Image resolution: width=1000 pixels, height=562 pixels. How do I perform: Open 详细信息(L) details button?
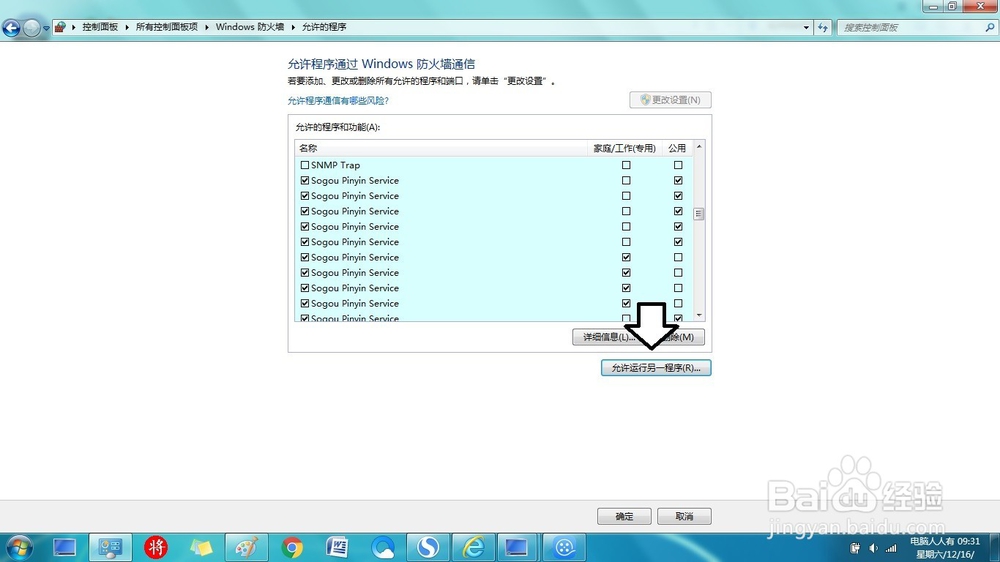[x=605, y=337]
